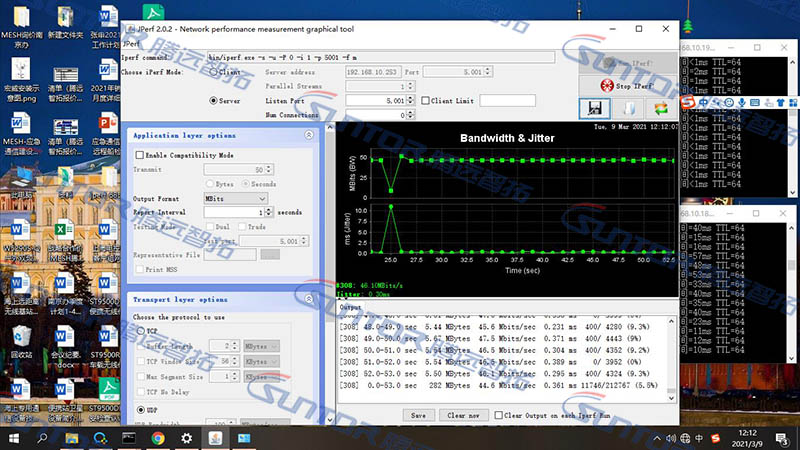Click the refresh arrows icon in JPerf
The height and width of the screenshot is (450, 800).
click(x=661, y=108)
